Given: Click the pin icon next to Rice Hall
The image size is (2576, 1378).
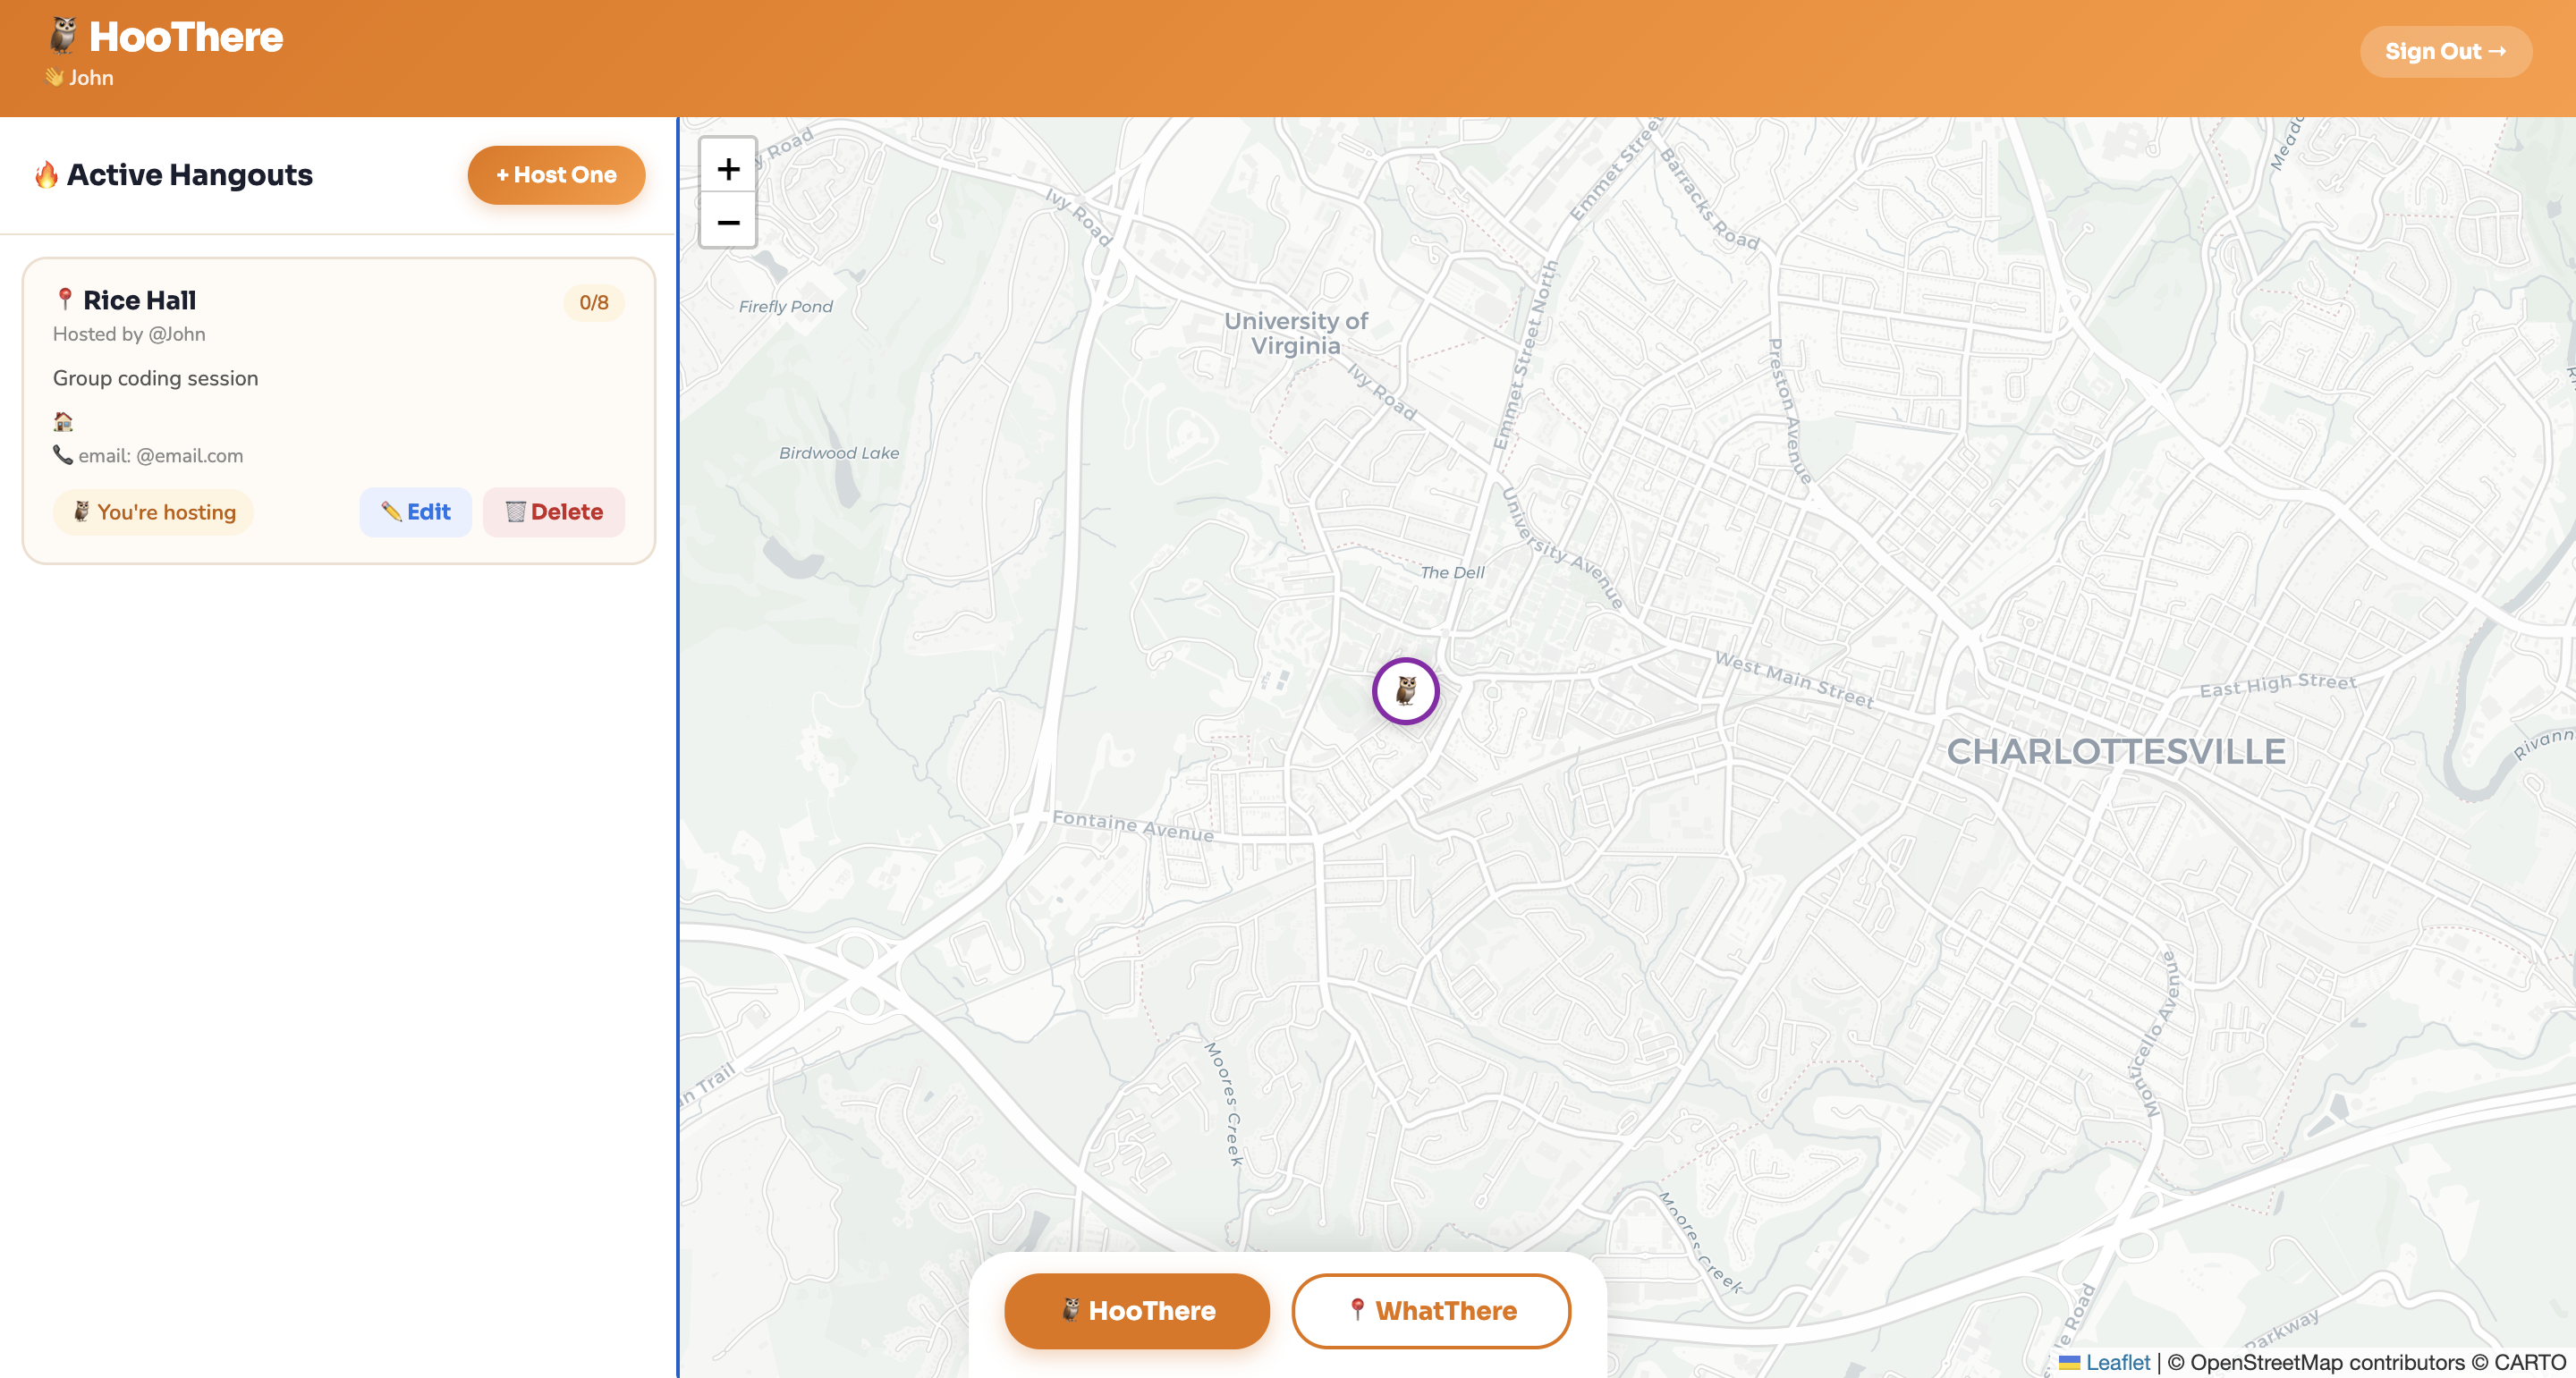Looking at the screenshot, I should click(x=65, y=299).
